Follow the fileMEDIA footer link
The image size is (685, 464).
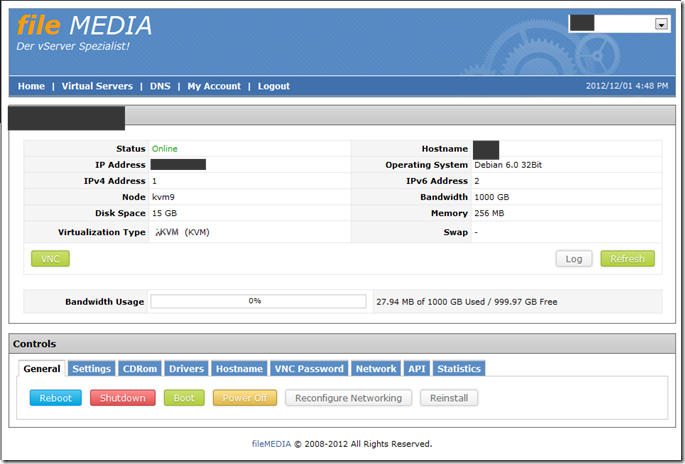coord(271,444)
